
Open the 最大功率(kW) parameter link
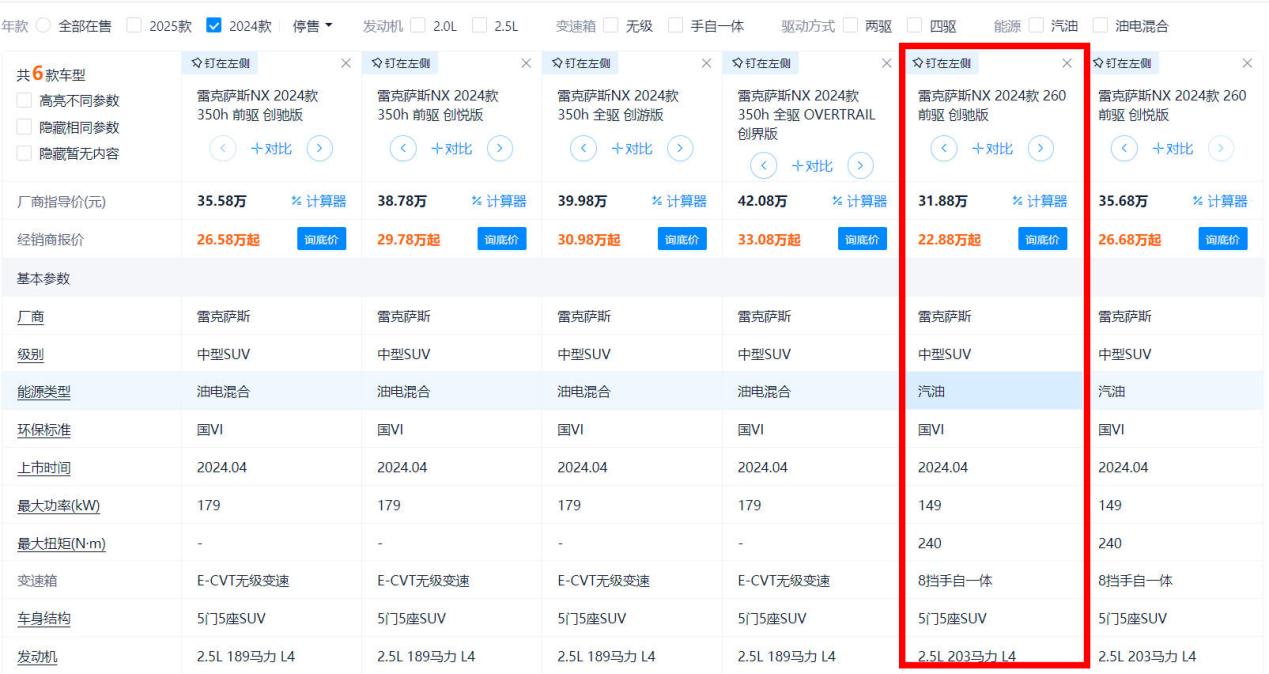coord(58,505)
